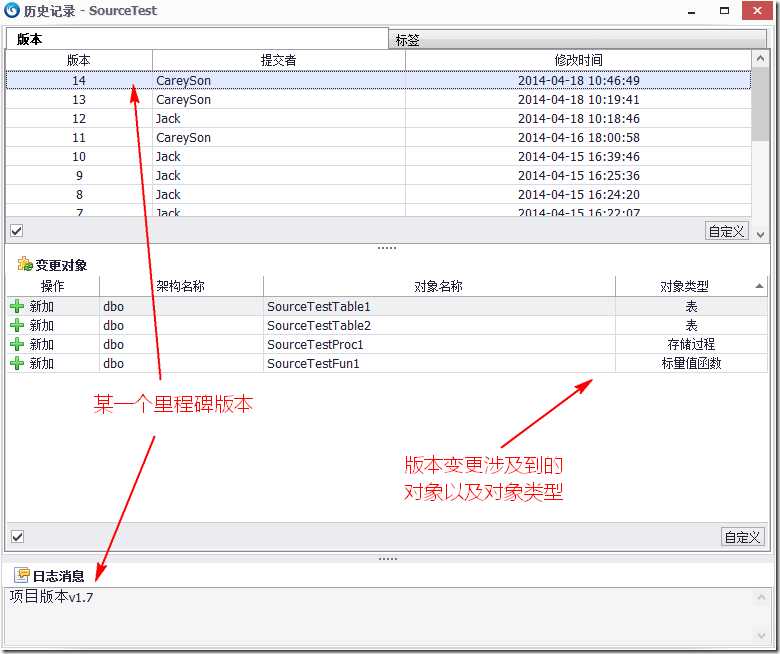
Task: Click the SourceTest app icon in title bar
Action: pos(11,10)
